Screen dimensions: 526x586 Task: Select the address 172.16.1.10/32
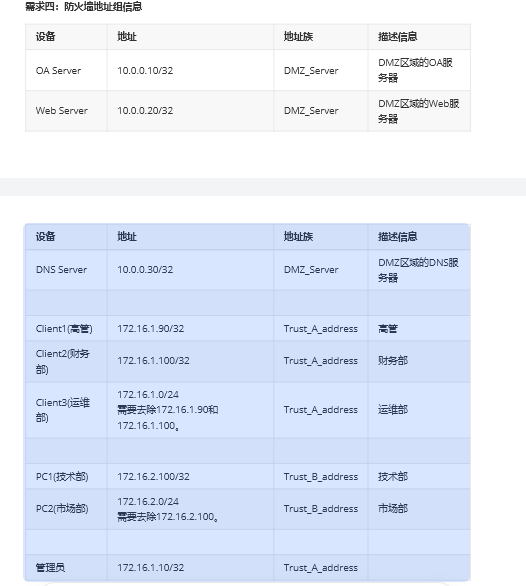(151, 568)
